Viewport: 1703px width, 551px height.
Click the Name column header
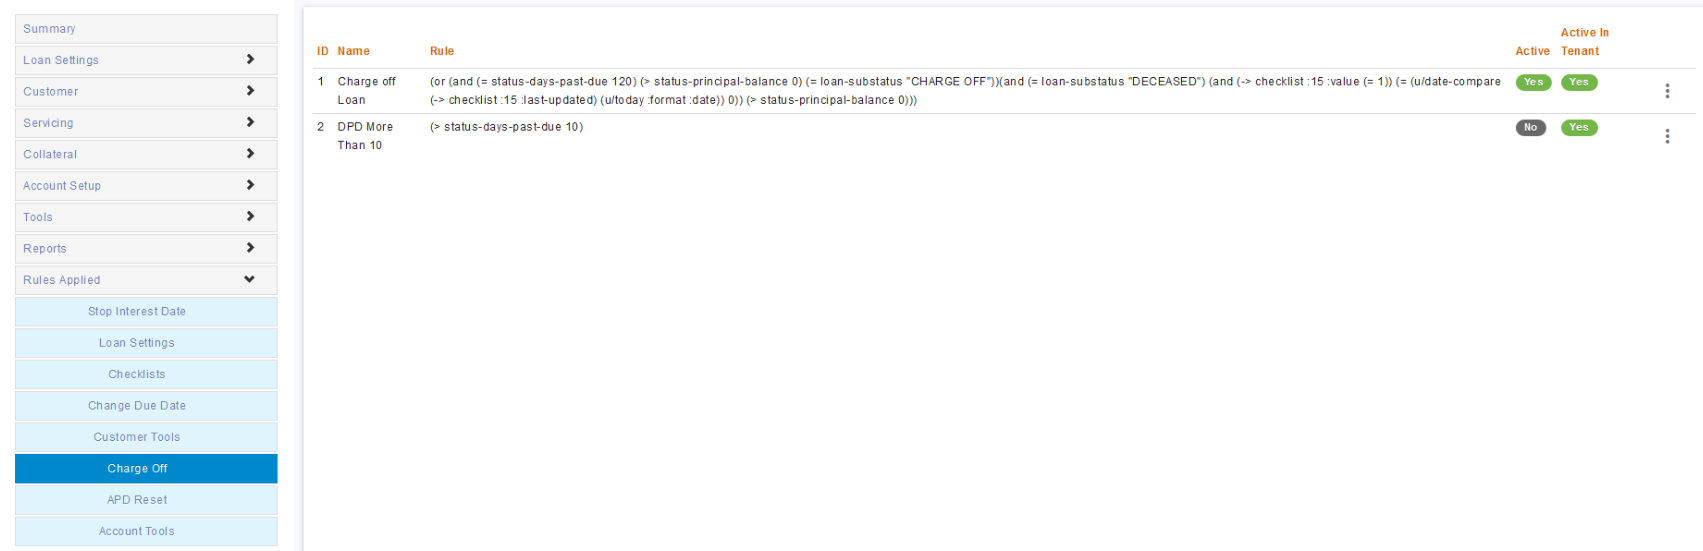coord(354,51)
